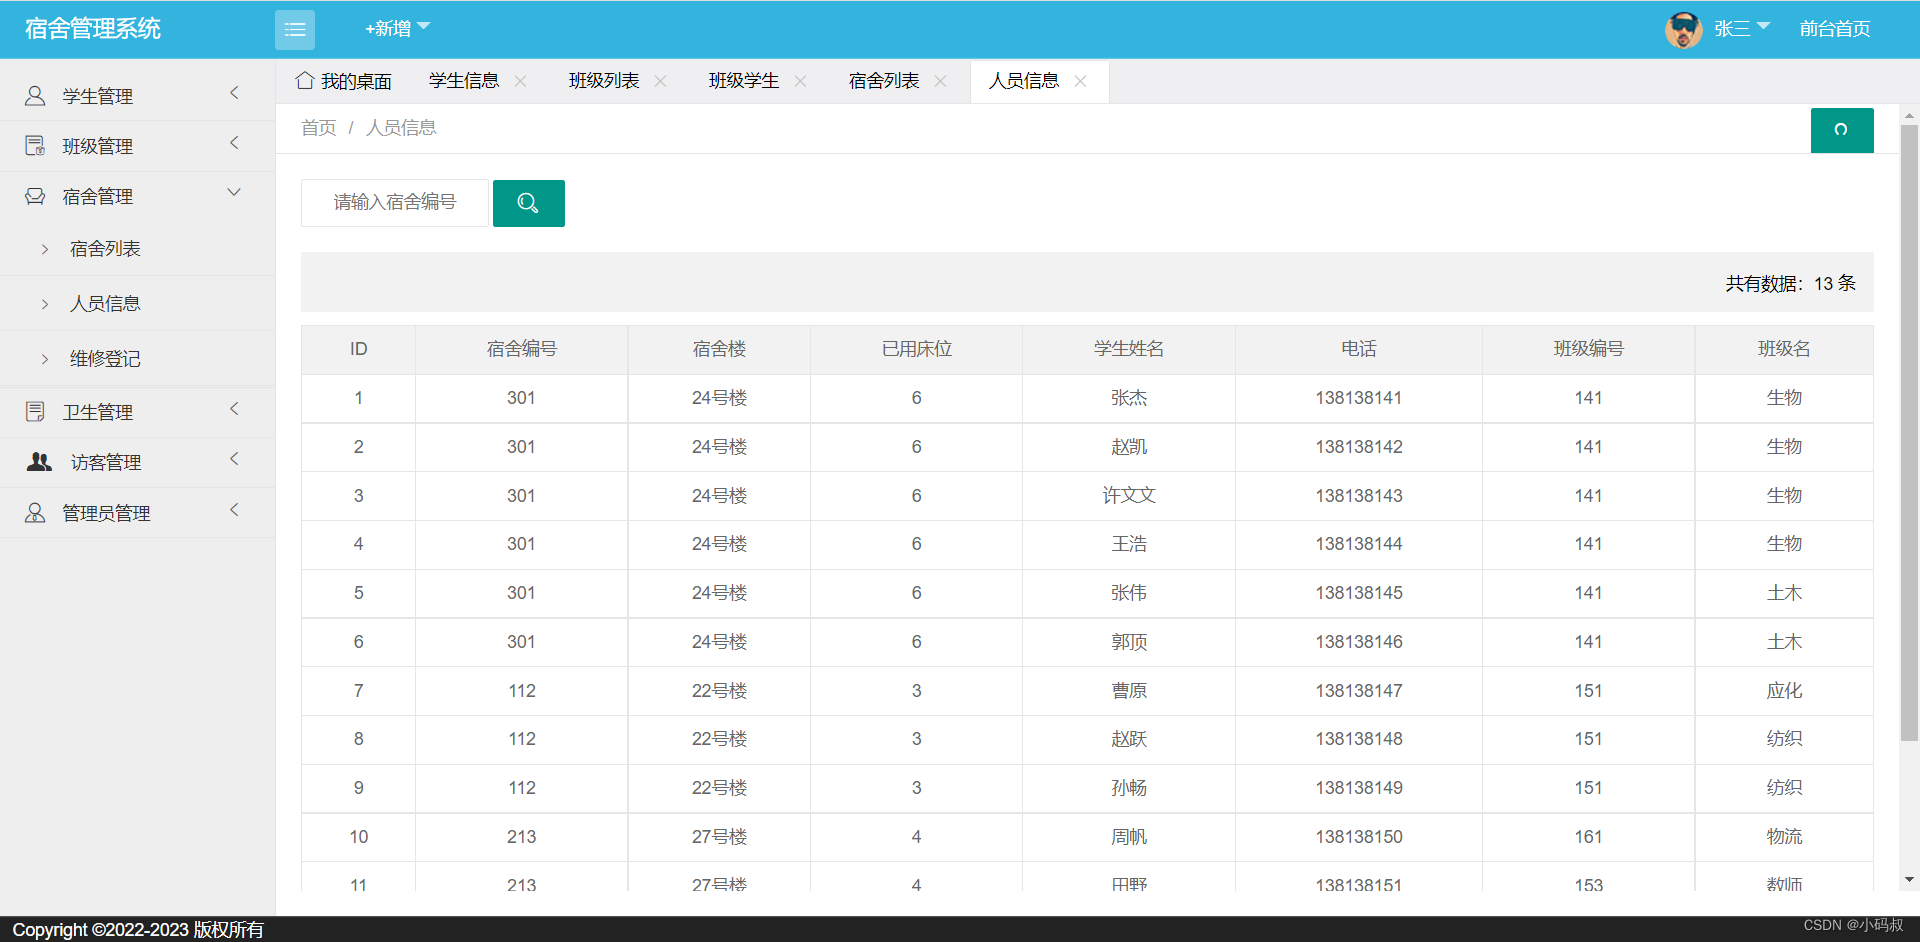Click student name 曹原
Viewport: 1920px width, 942px height.
(1129, 691)
